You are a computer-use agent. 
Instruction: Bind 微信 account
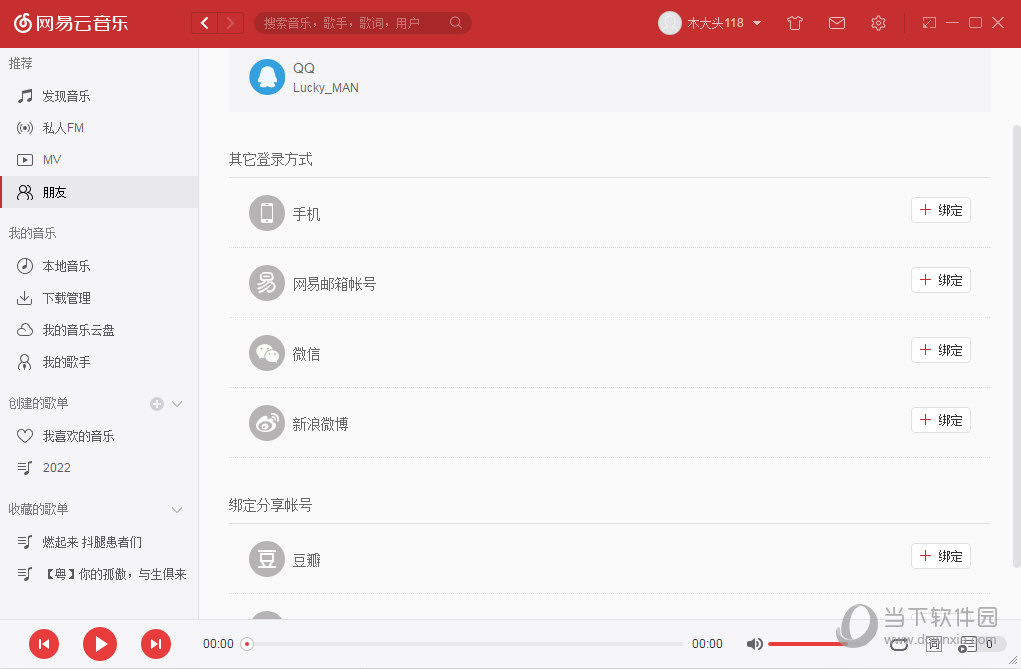(x=940, y=350)
